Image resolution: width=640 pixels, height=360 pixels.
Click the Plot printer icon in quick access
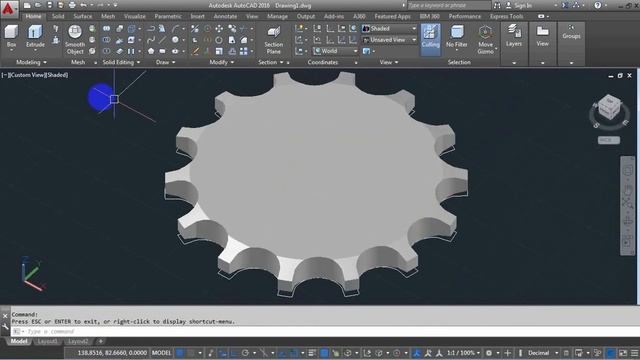72,5
